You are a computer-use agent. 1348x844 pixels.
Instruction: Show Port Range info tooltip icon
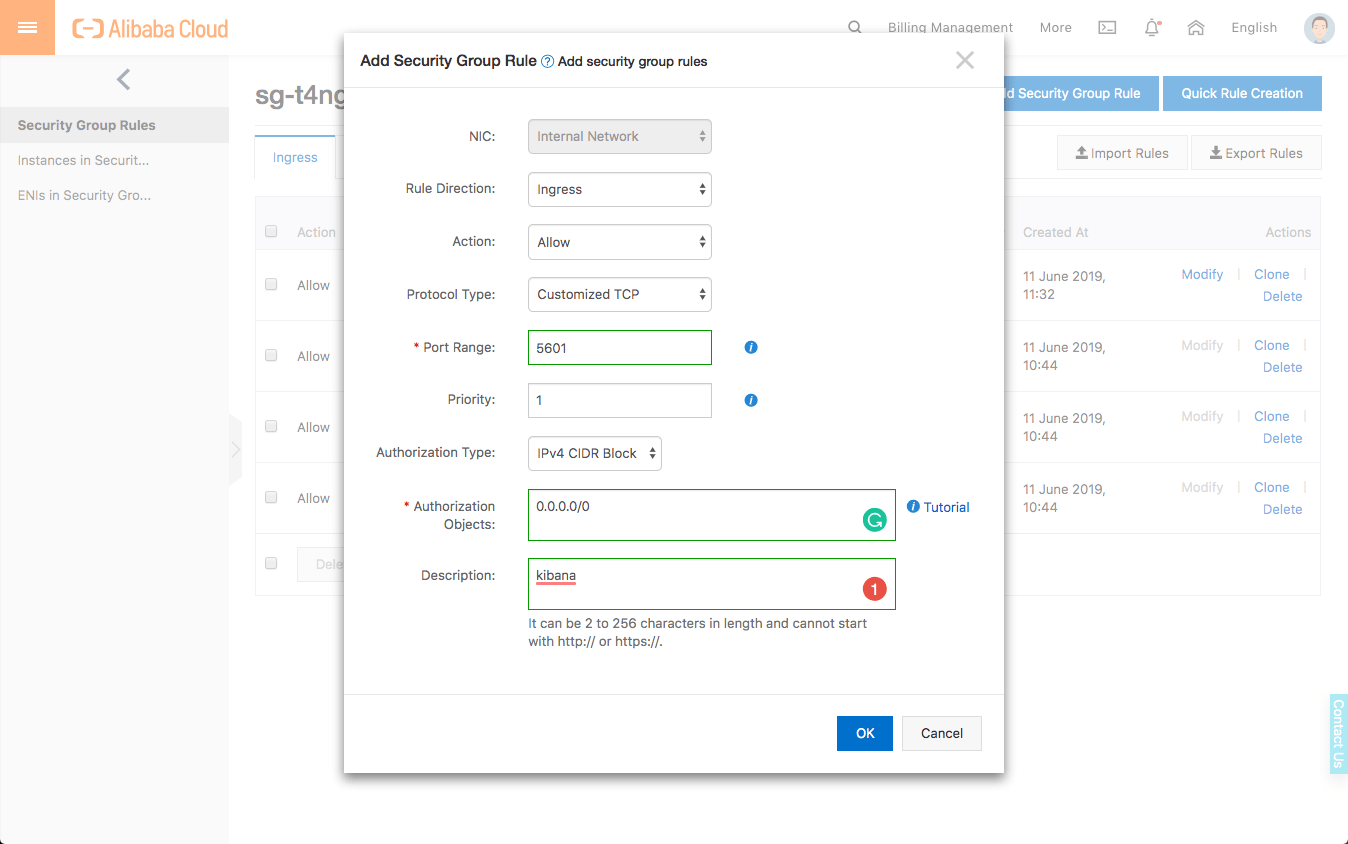(x=751, y=348)
